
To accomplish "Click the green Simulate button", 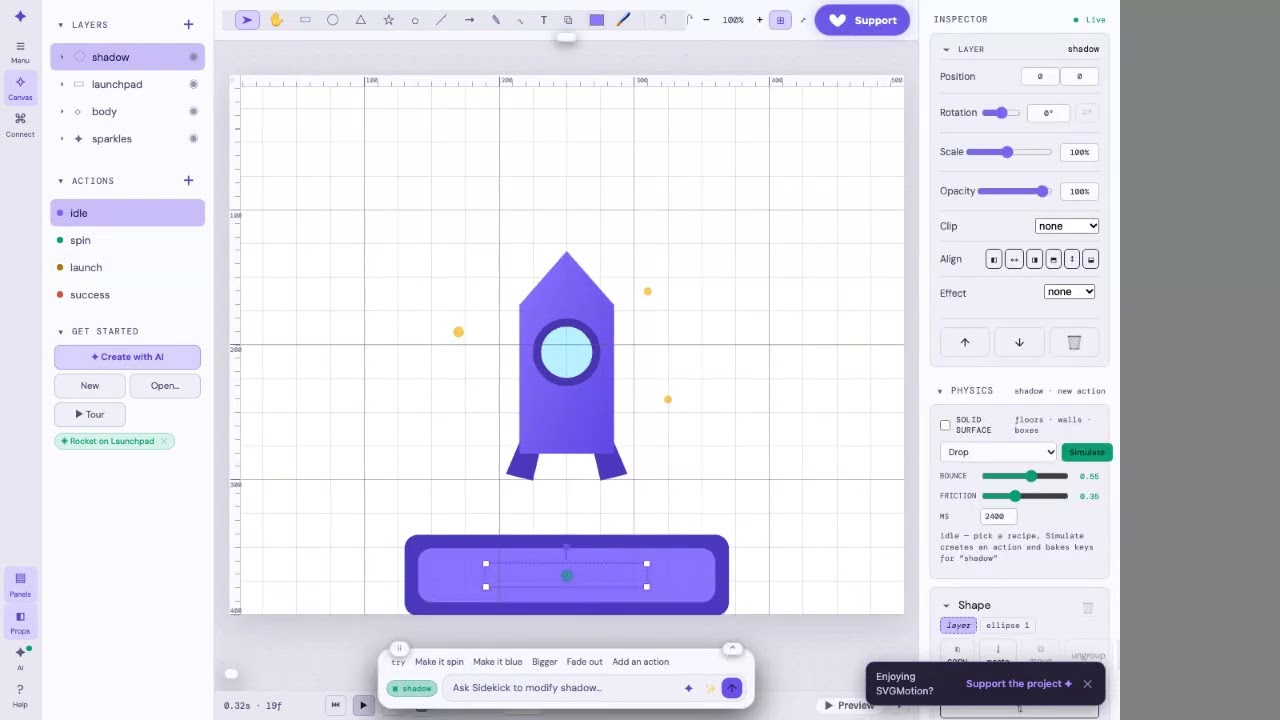I will [1087, 452].
